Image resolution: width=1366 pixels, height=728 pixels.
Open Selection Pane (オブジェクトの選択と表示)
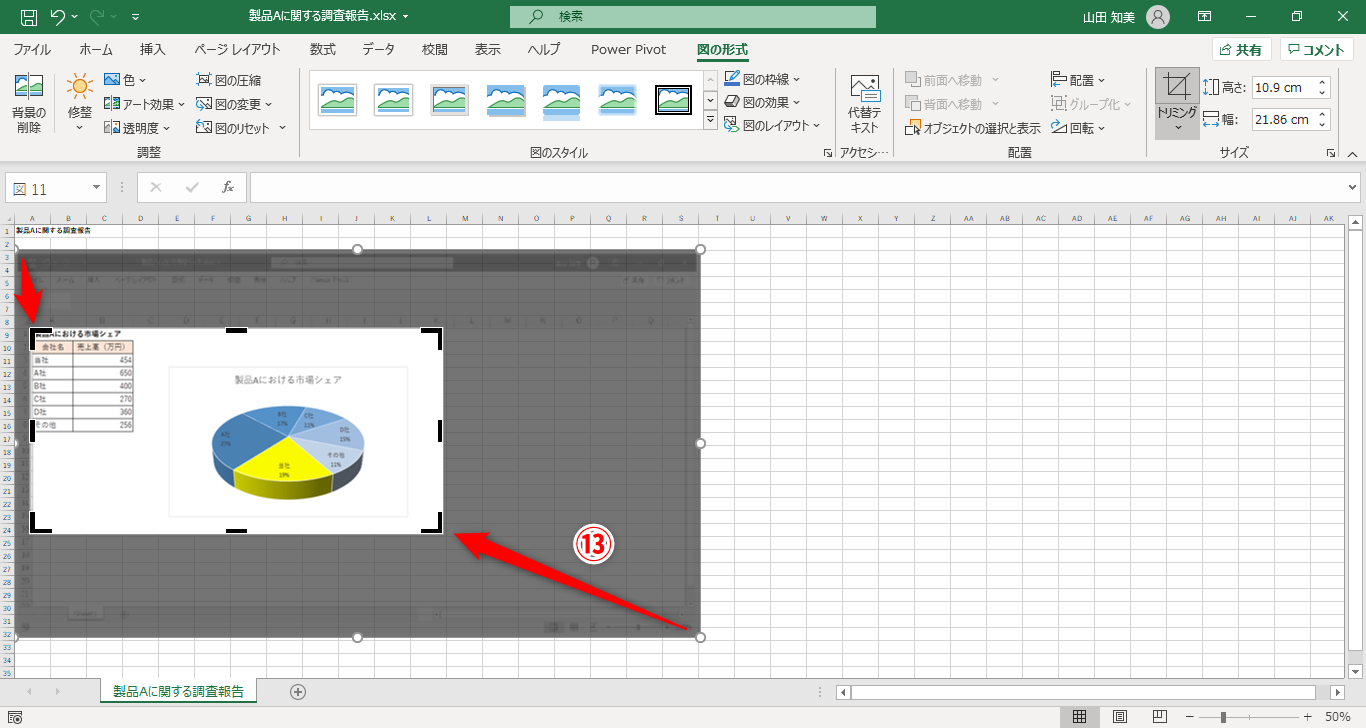(x=973, y=128)
